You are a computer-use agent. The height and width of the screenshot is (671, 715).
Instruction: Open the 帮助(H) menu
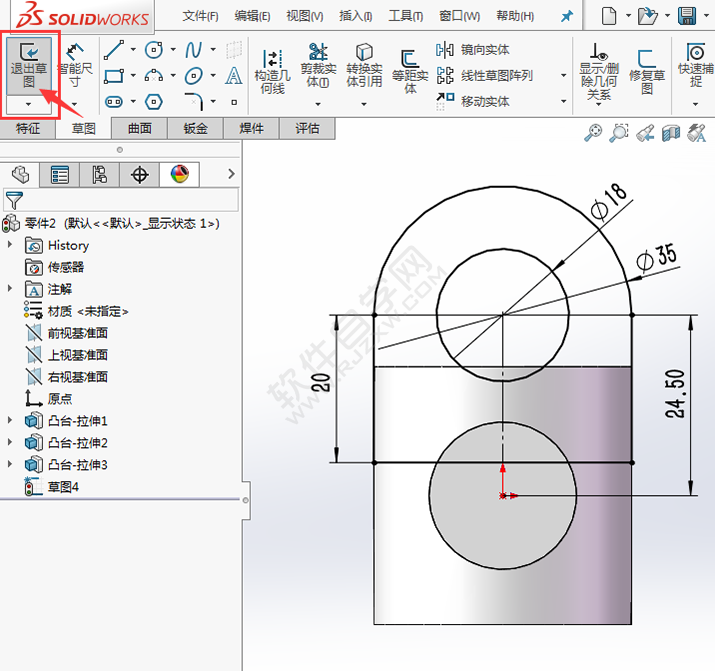click(515, 16)
